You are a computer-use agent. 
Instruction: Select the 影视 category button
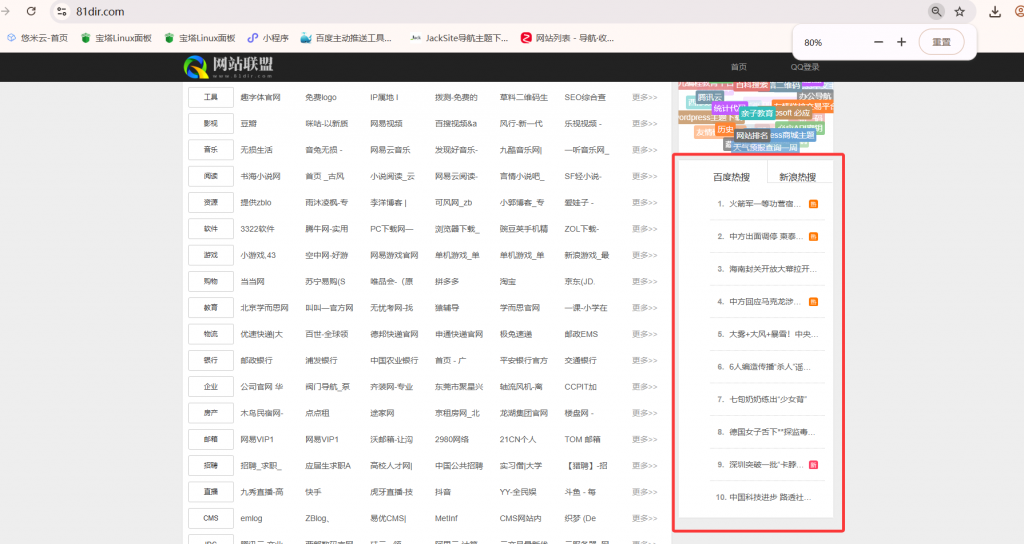tap(210, 123)
